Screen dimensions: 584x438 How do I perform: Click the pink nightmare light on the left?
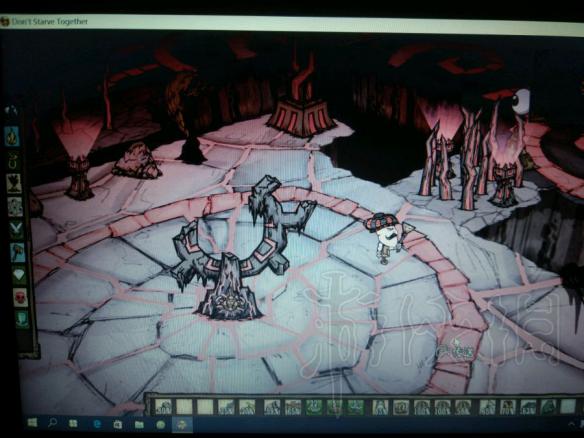pyautogui.click(x=79, y=158)
